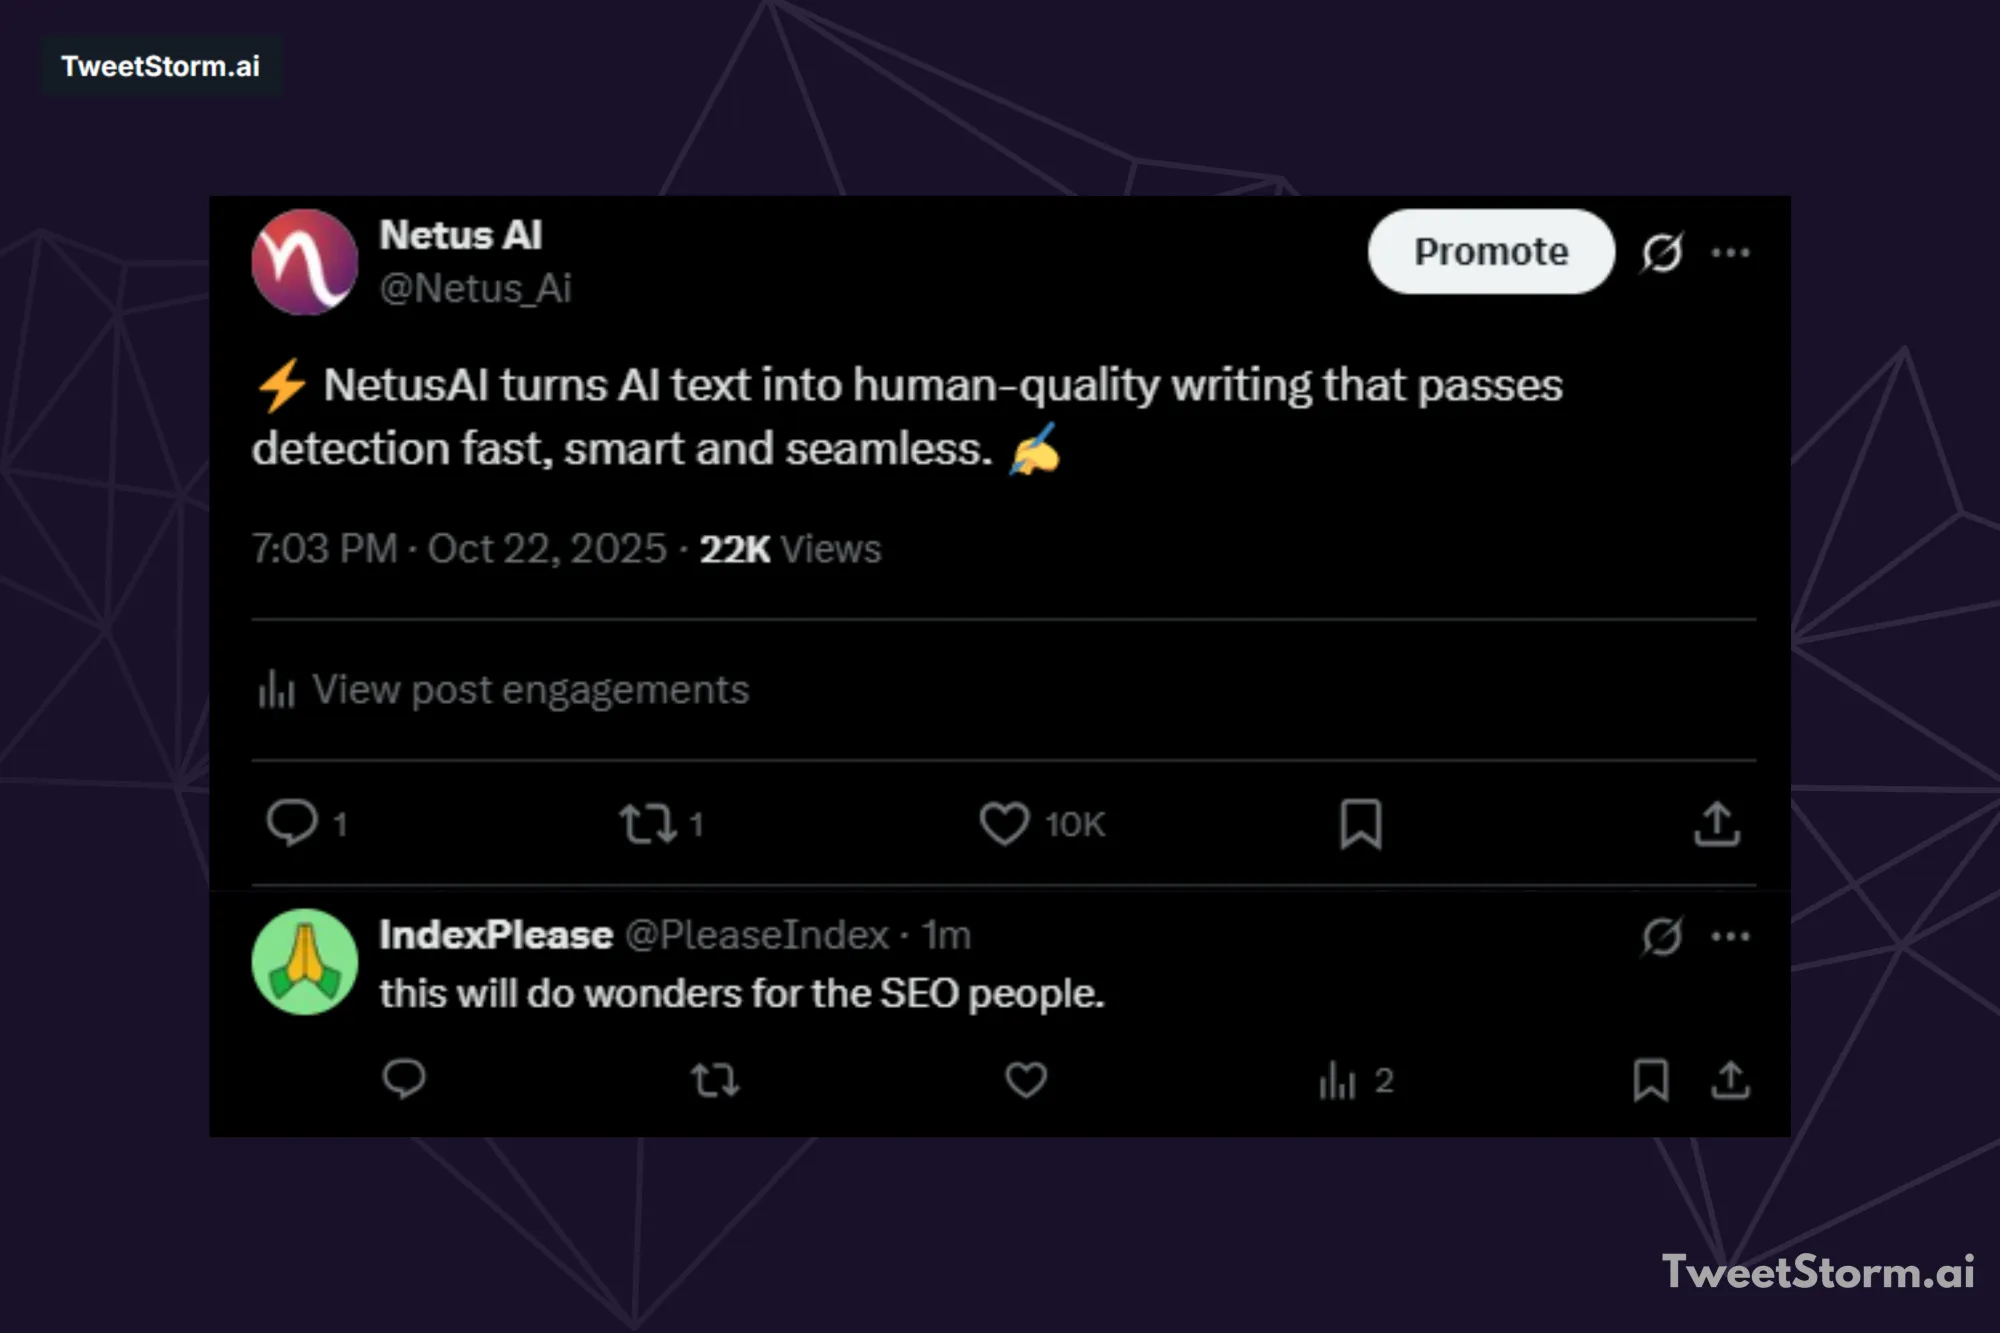Bookmark the Netus AI tweet

click(1360, 823)
